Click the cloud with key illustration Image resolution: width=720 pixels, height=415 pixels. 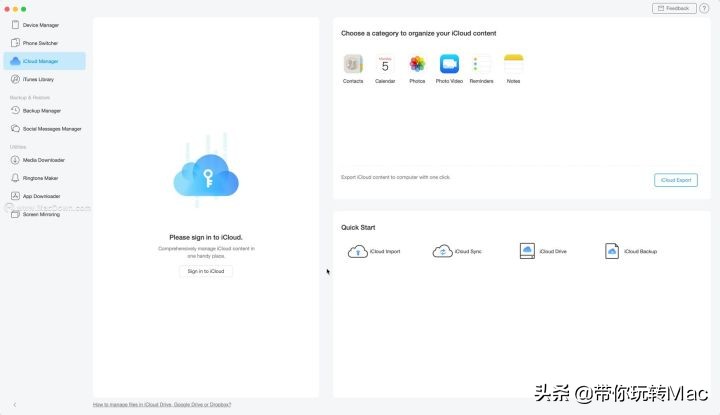click(x=206, y=174)
